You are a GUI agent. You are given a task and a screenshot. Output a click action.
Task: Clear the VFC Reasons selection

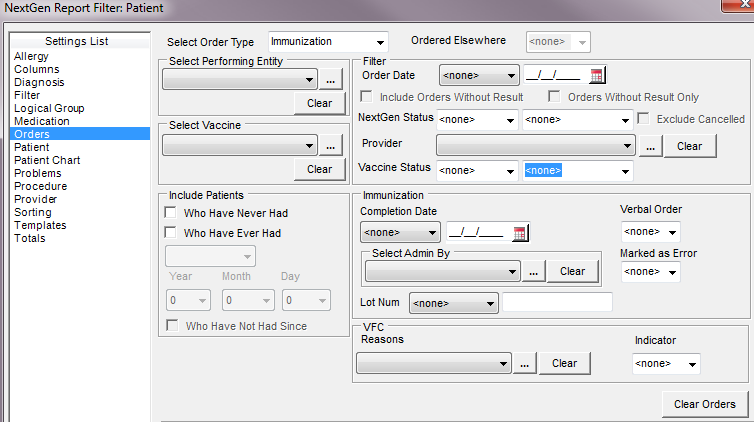[x=565, y=363]
